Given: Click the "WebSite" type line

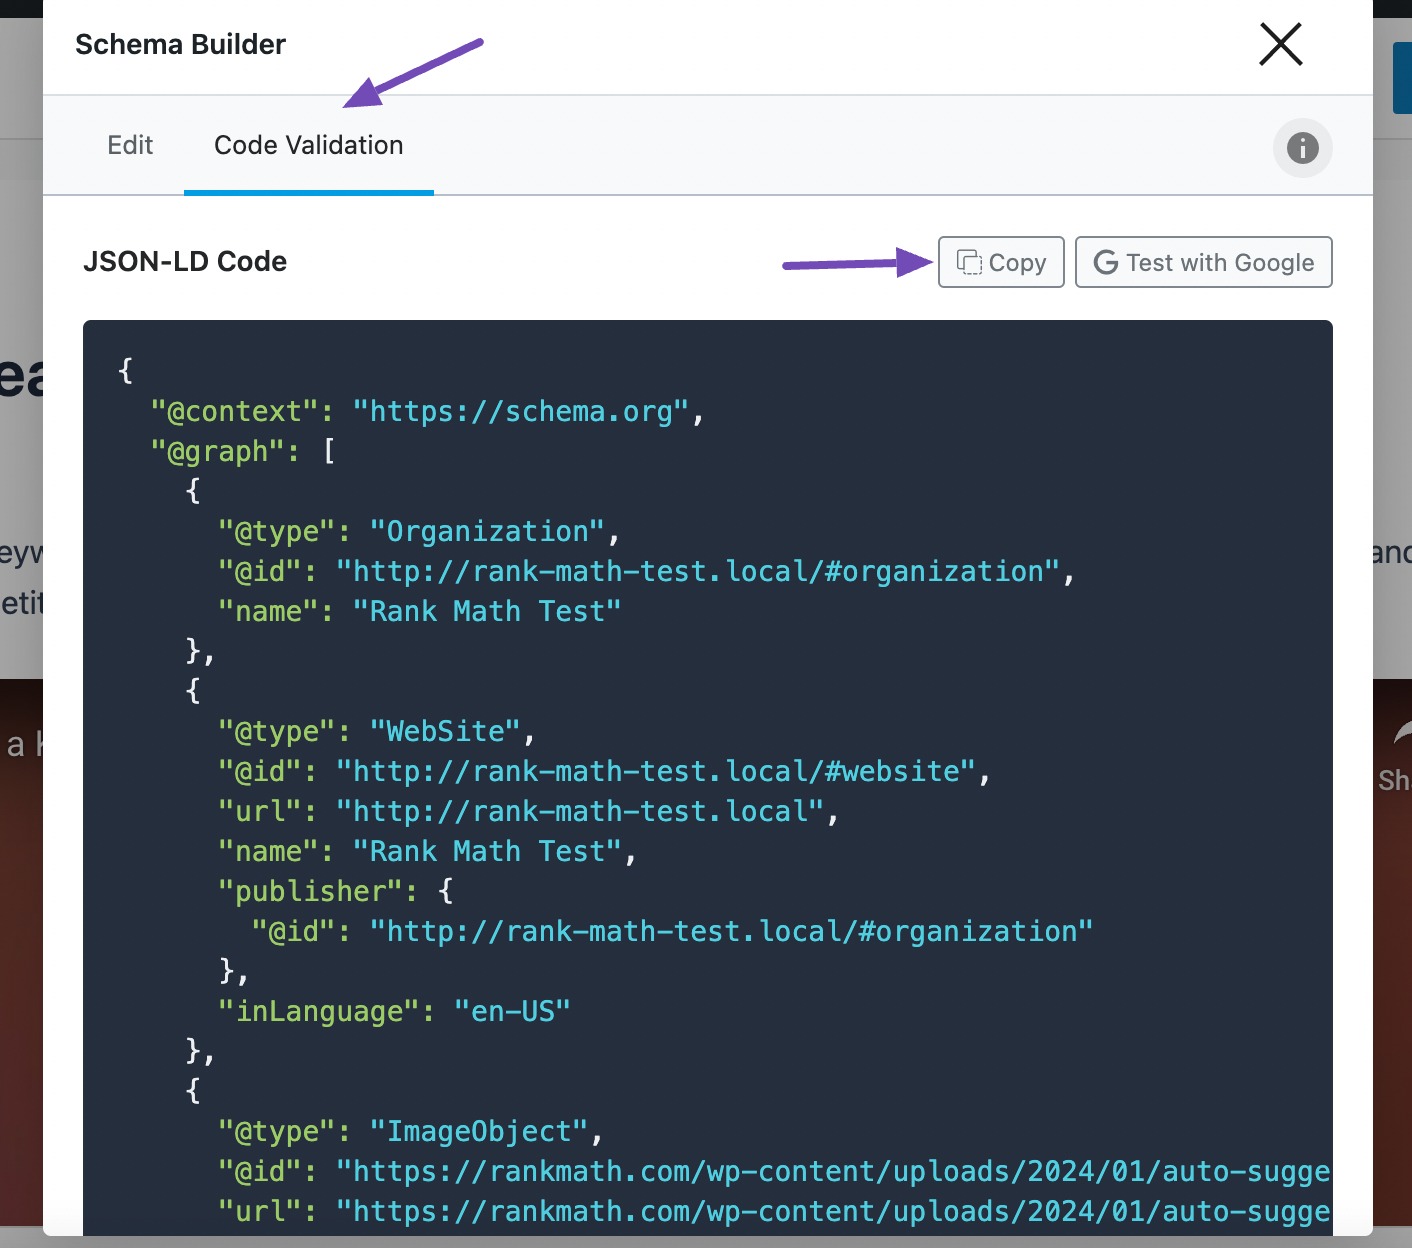Looking at the screenshot, I should 377,732.
